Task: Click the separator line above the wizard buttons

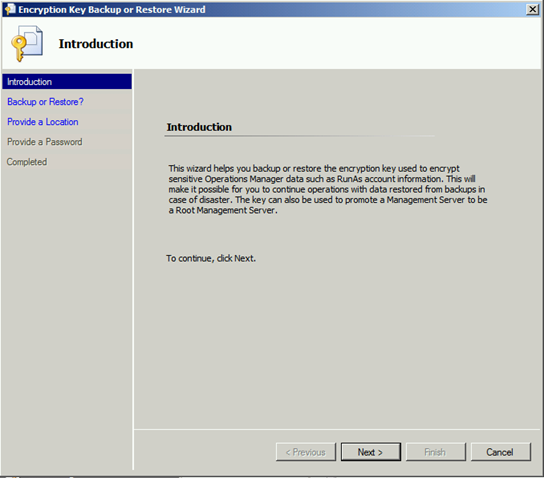Action: 337,429
